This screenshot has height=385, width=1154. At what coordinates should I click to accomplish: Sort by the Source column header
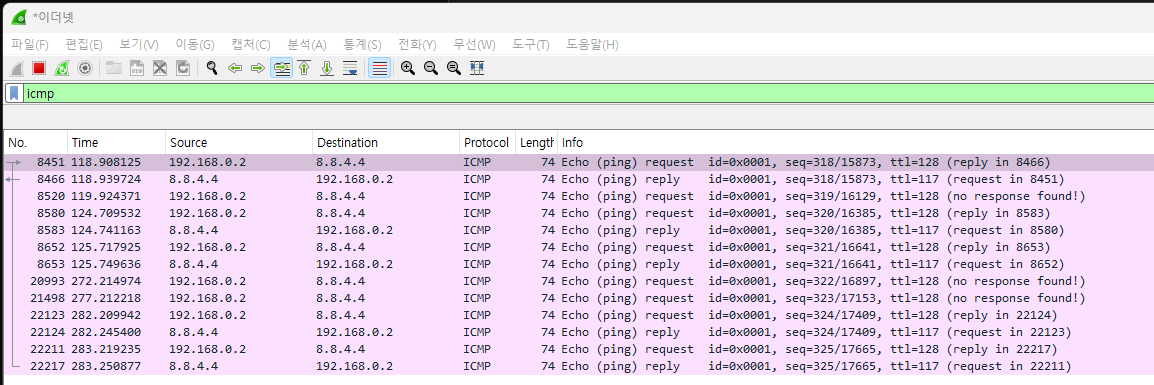point(239,143)
